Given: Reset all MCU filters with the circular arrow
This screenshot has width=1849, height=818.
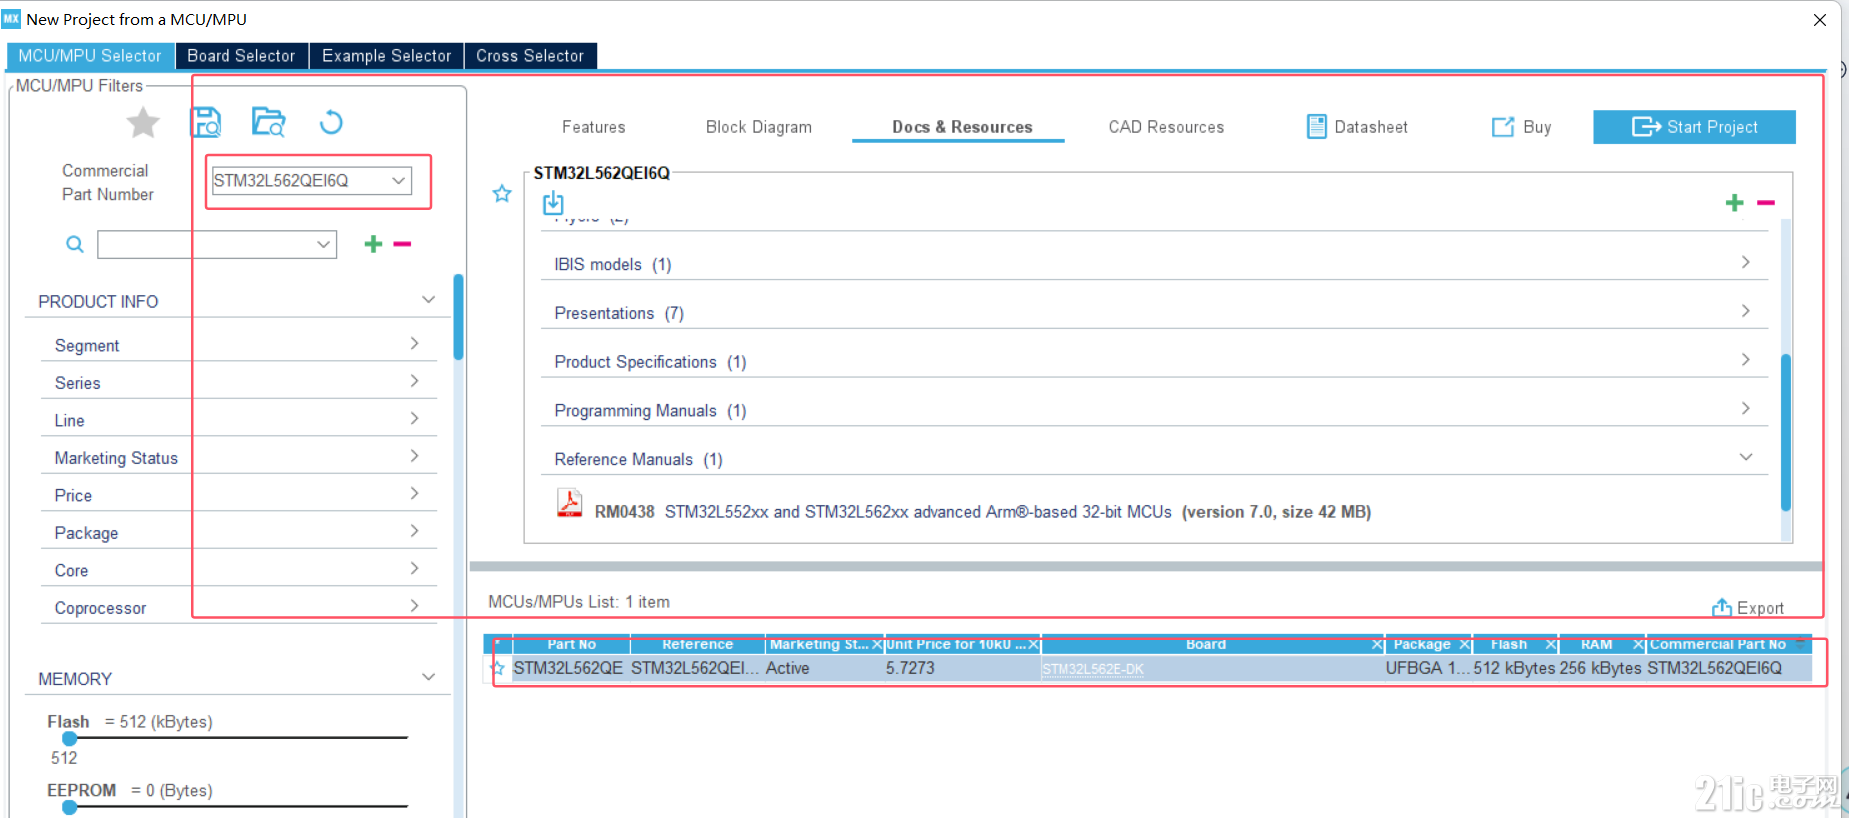Looking at the screenshot, I should pos(331,122).
